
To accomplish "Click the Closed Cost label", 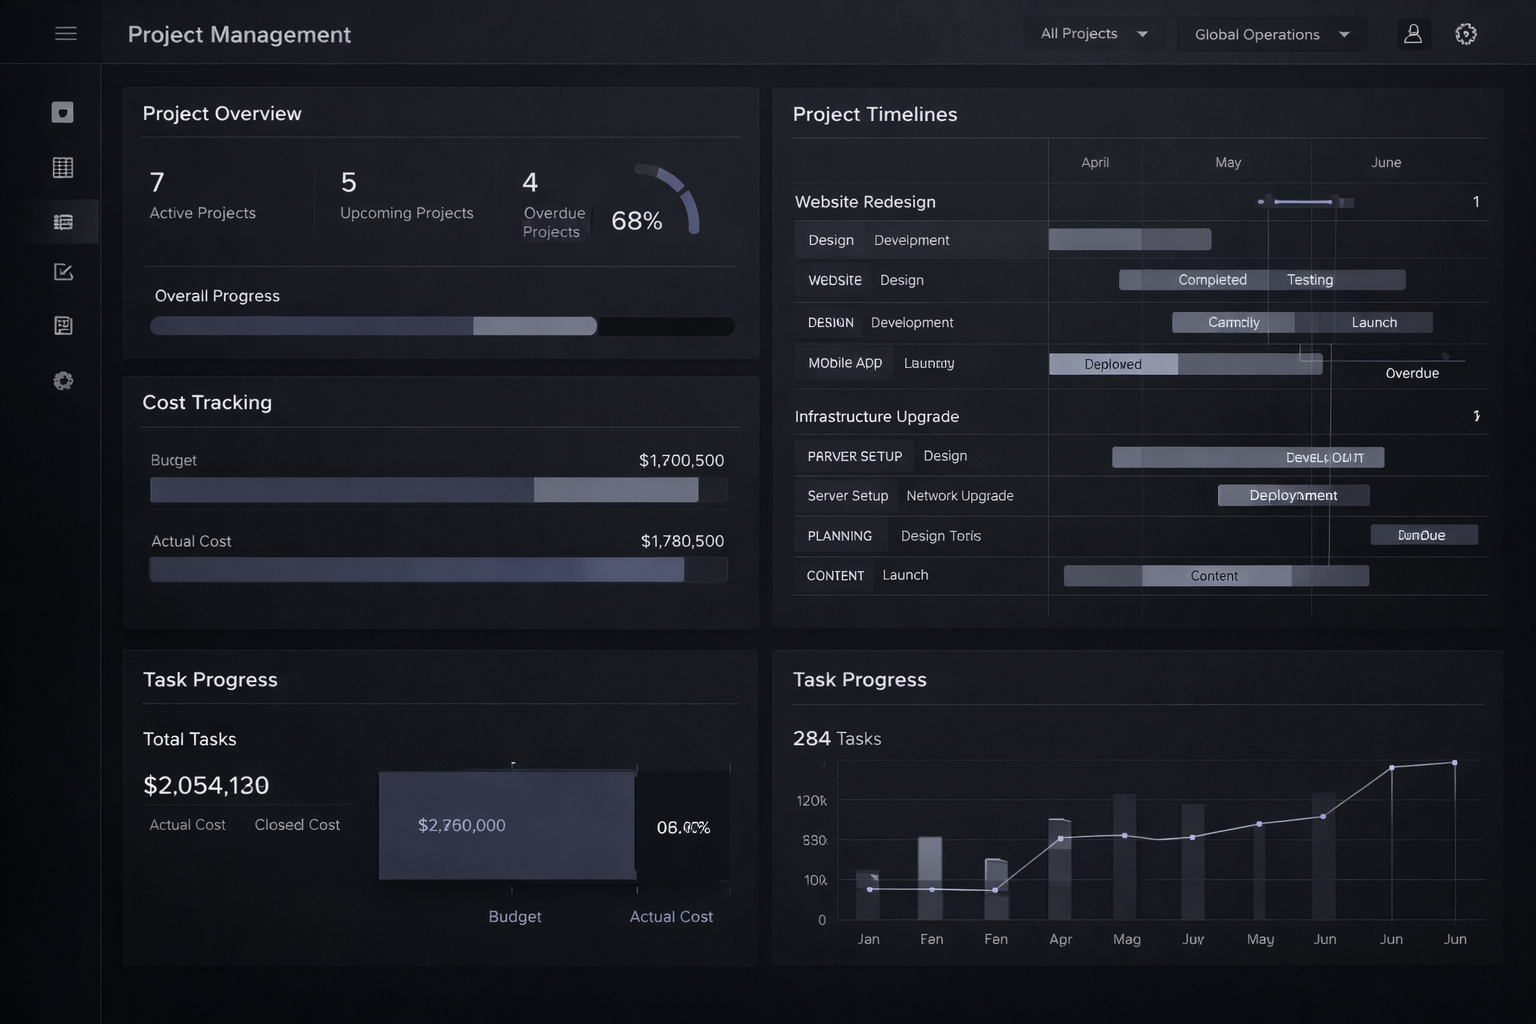I will (x=297, y=825).
